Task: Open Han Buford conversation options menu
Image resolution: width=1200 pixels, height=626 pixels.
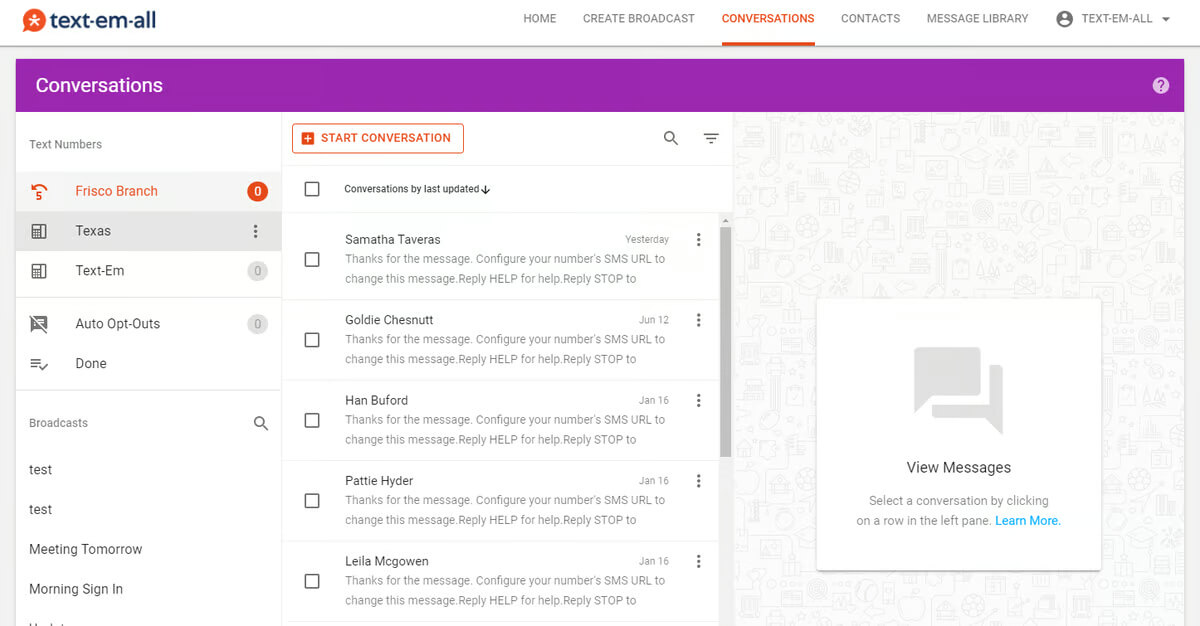Action: (698, 400)
